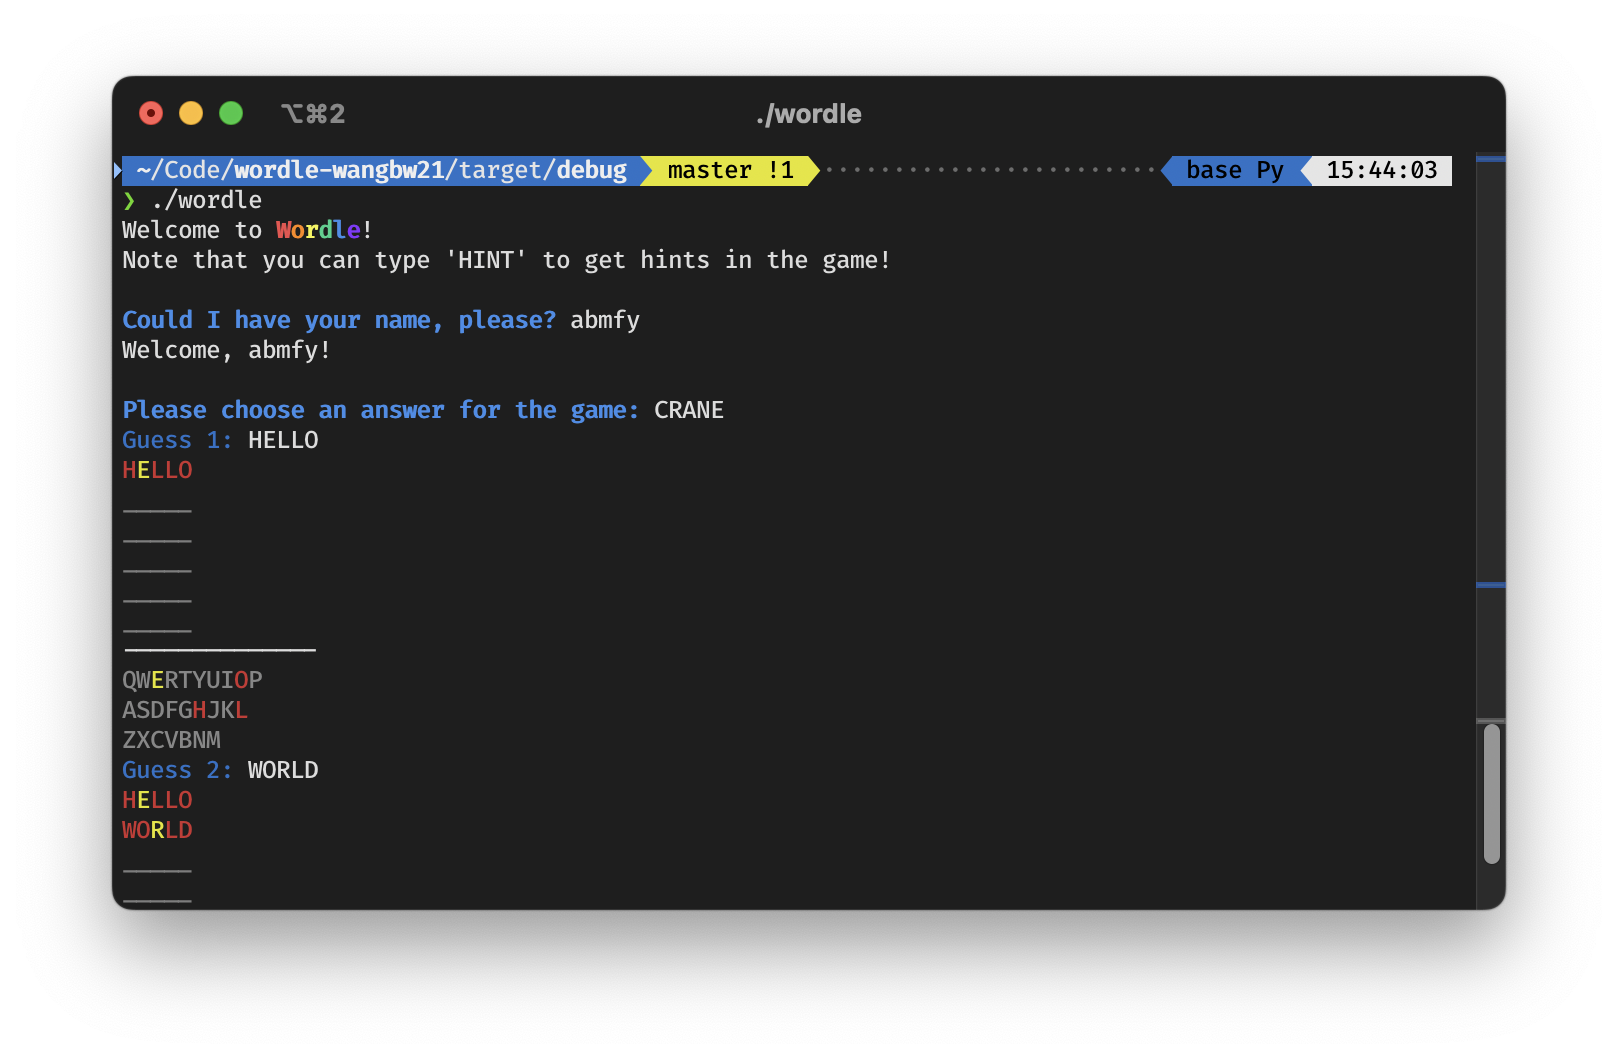The width and height of the screenshot is (1618, 1058).
Task: Click the 'base Py' environment segment
Action: click(1235, 170)
